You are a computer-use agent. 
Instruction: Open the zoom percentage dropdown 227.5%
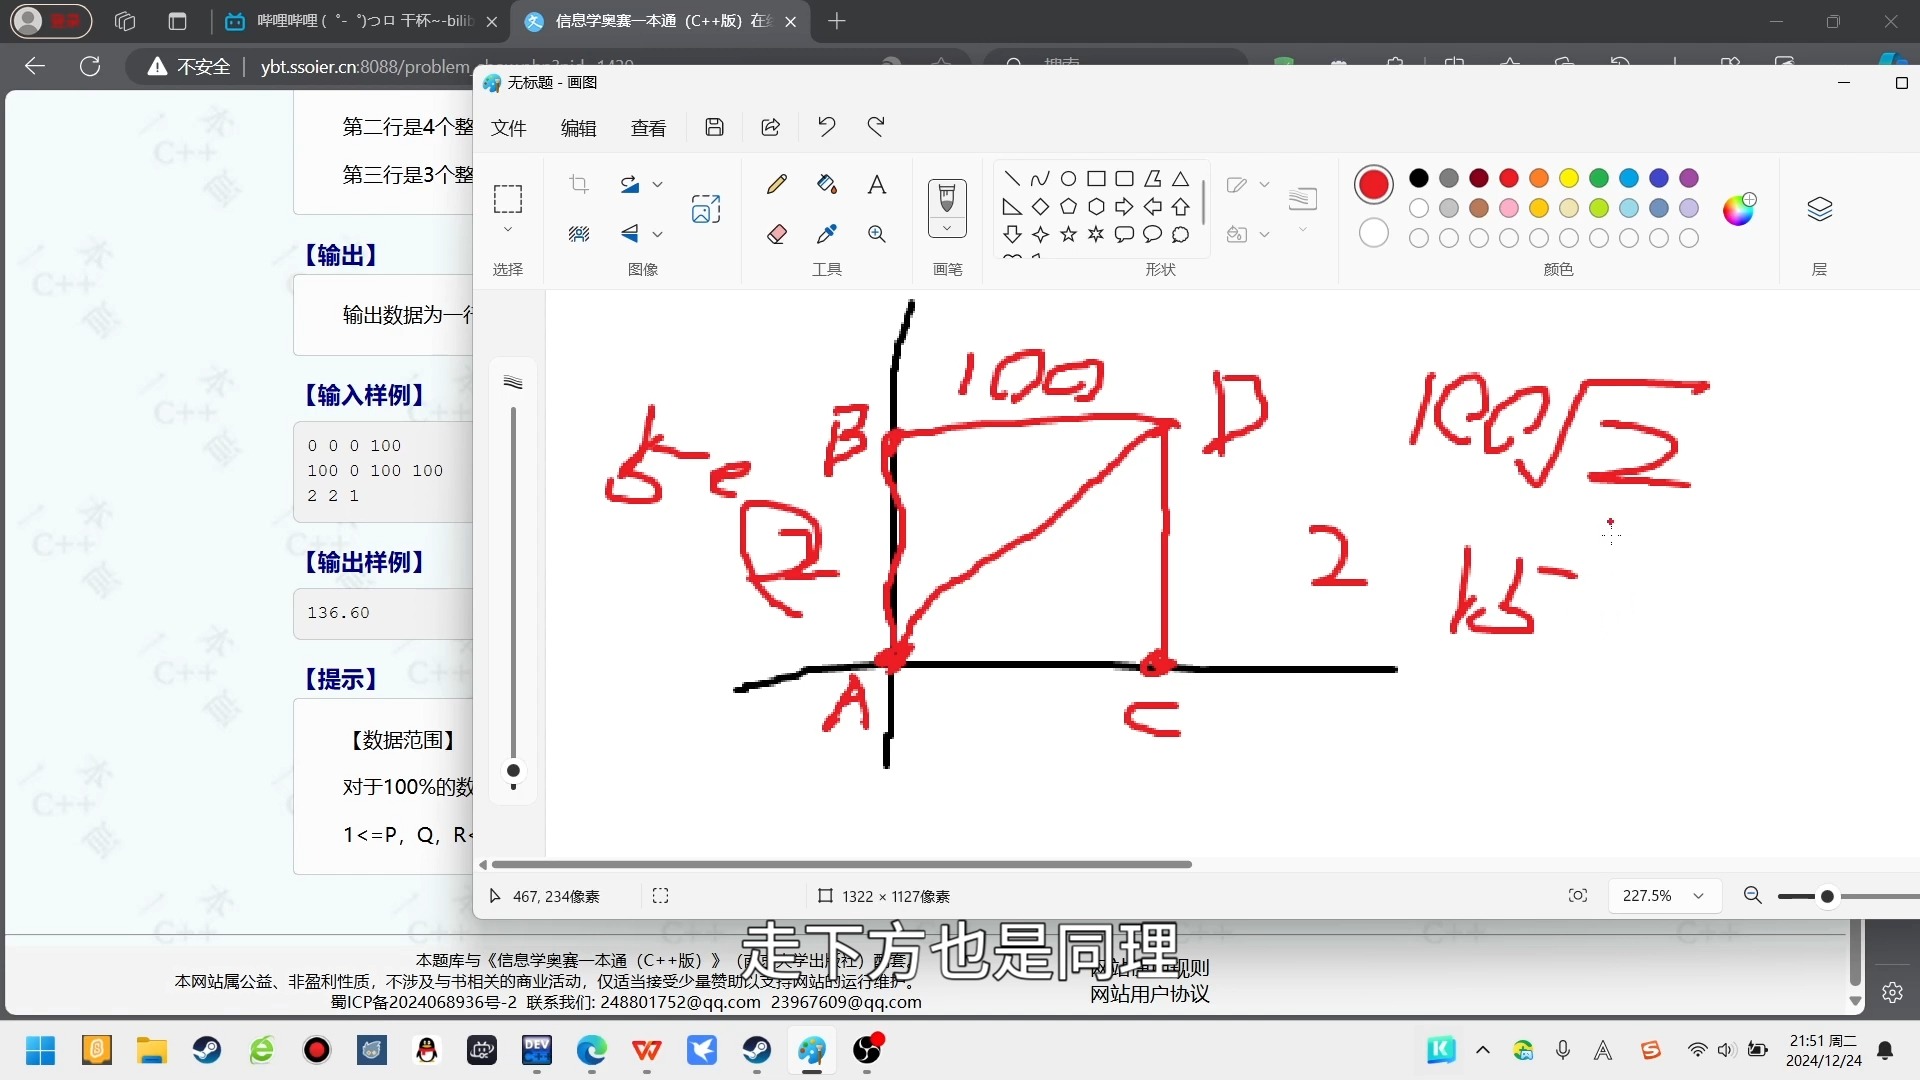click(1698, 896)
